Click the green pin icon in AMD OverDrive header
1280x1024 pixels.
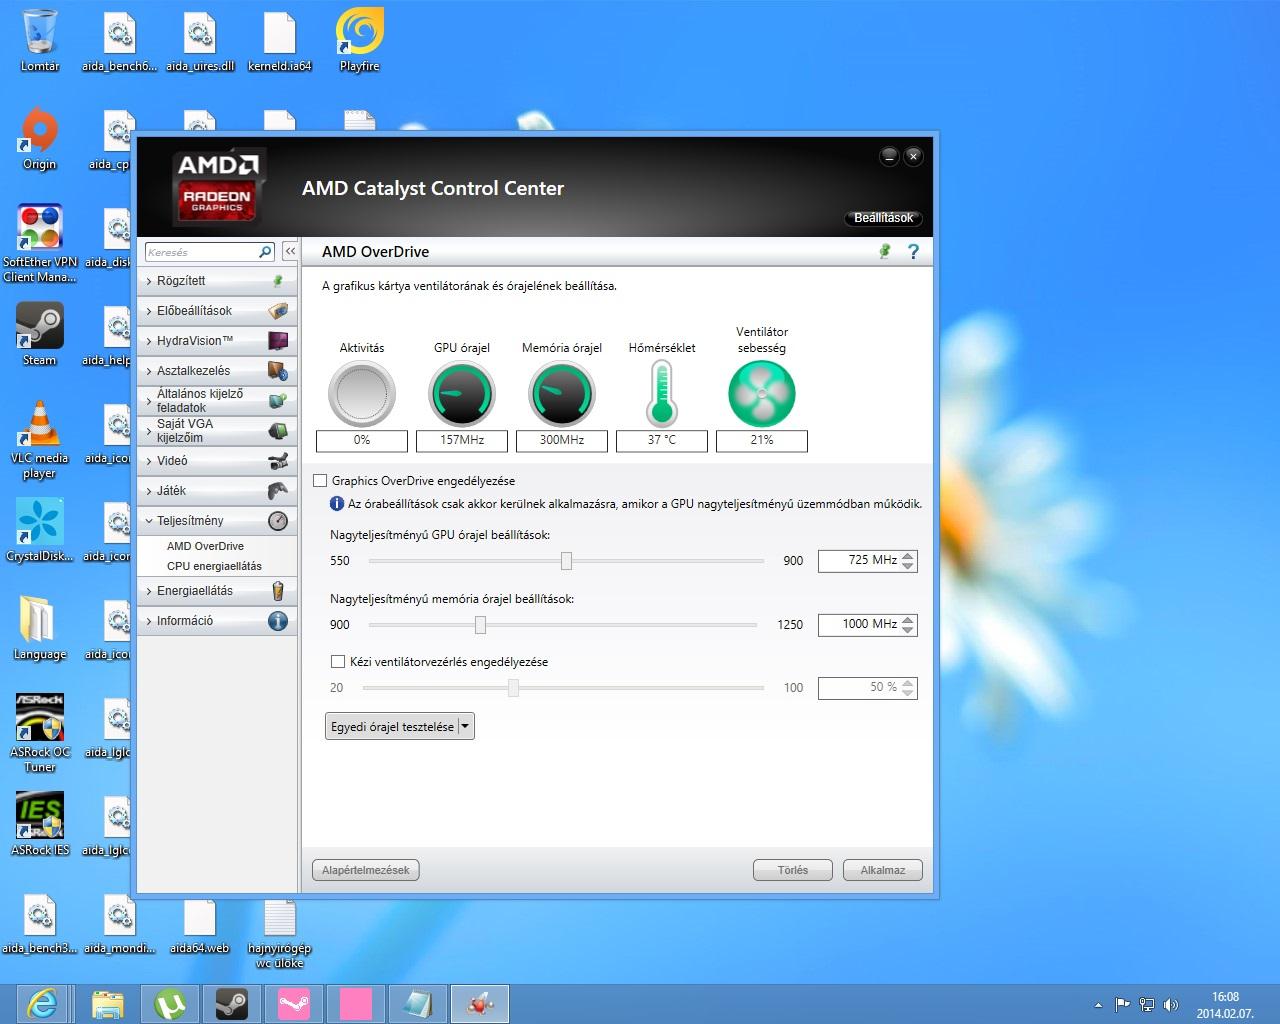pos(884,252)
